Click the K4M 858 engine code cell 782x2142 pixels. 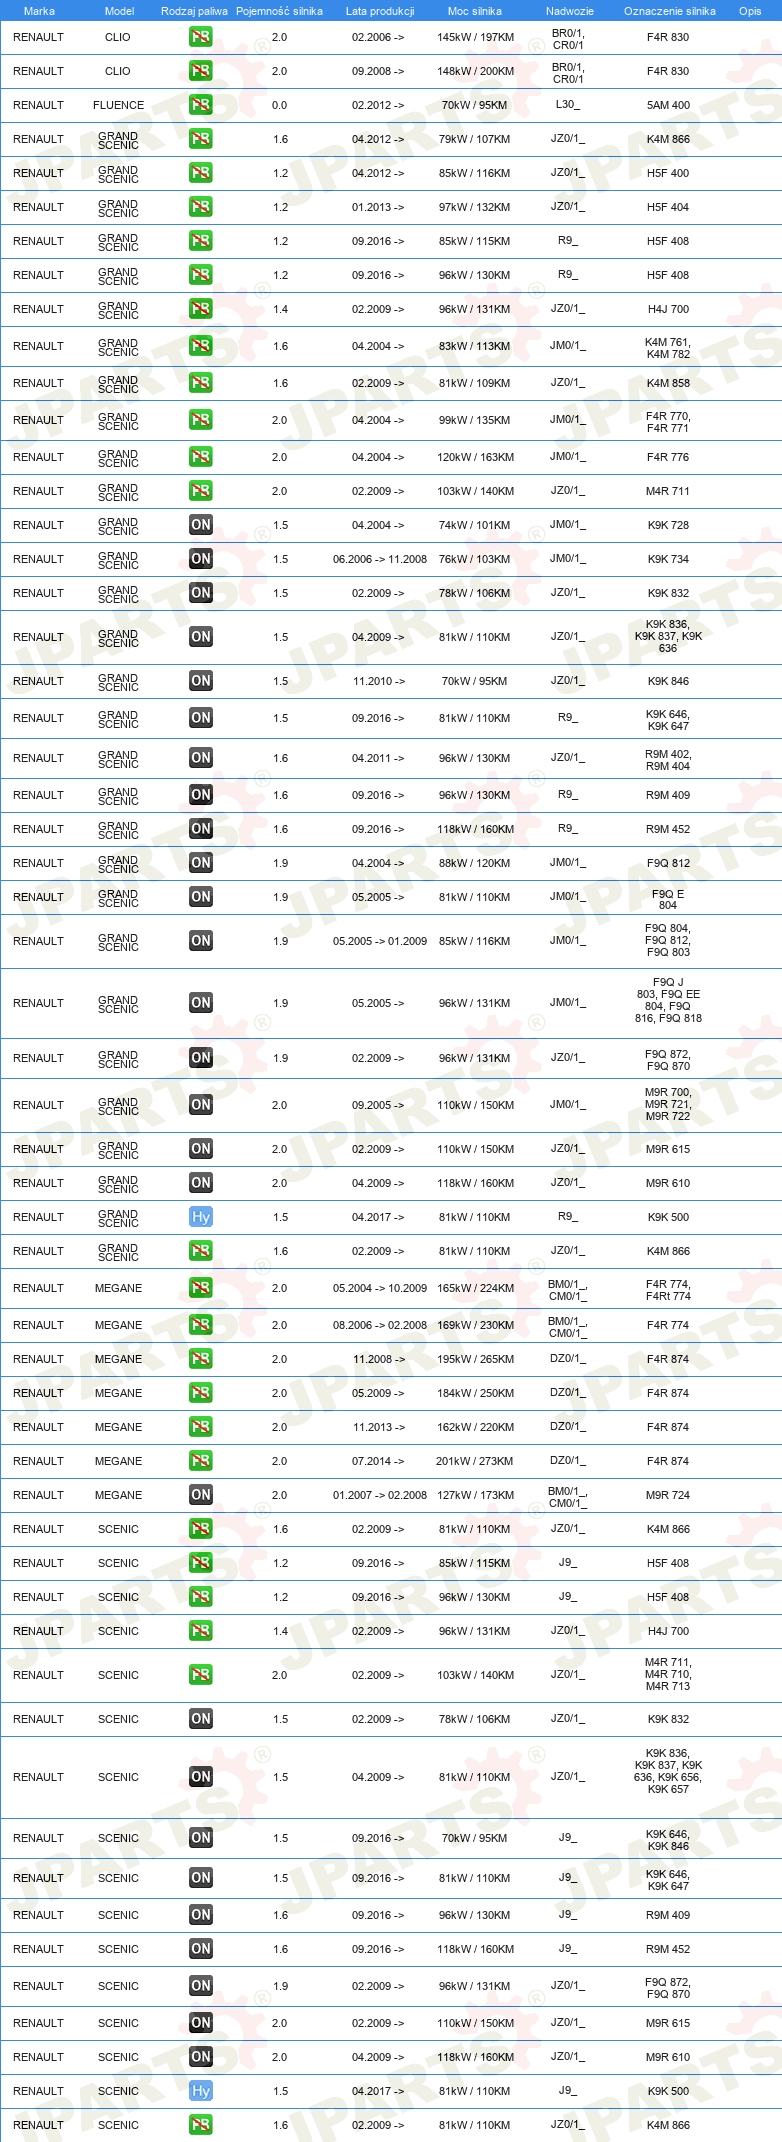tap(668, 383)
